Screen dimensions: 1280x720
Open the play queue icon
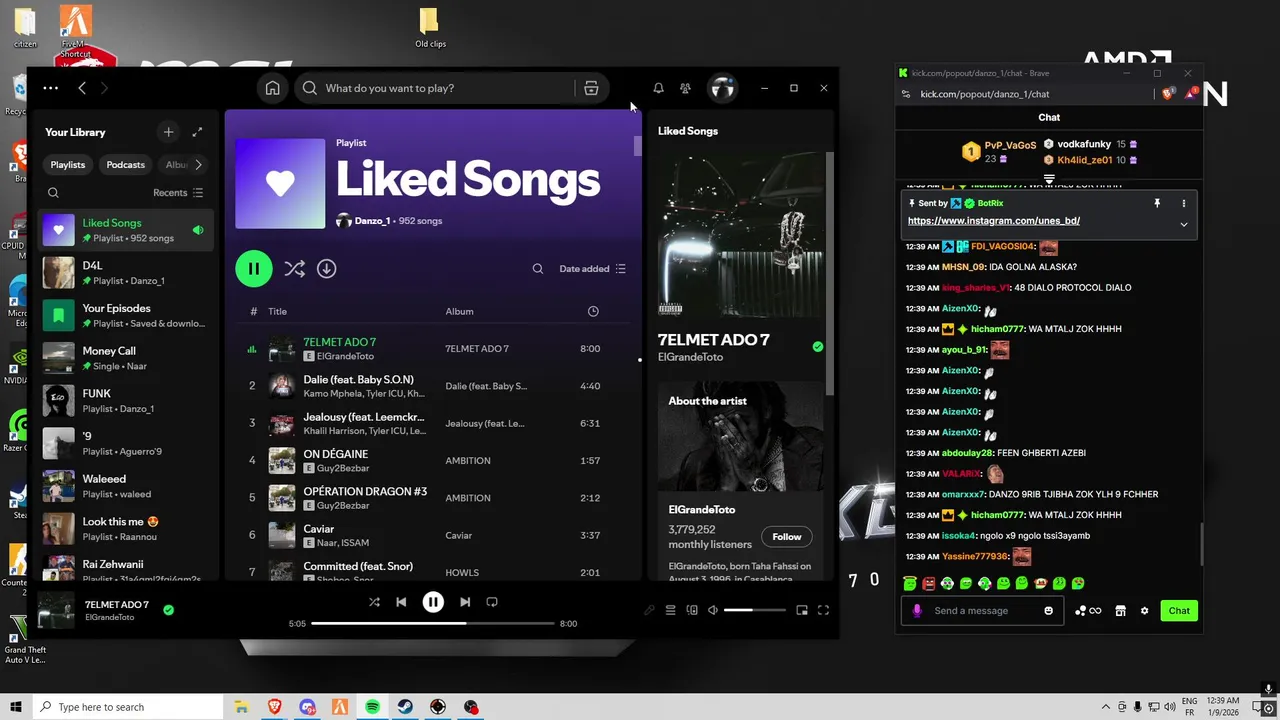671,610
